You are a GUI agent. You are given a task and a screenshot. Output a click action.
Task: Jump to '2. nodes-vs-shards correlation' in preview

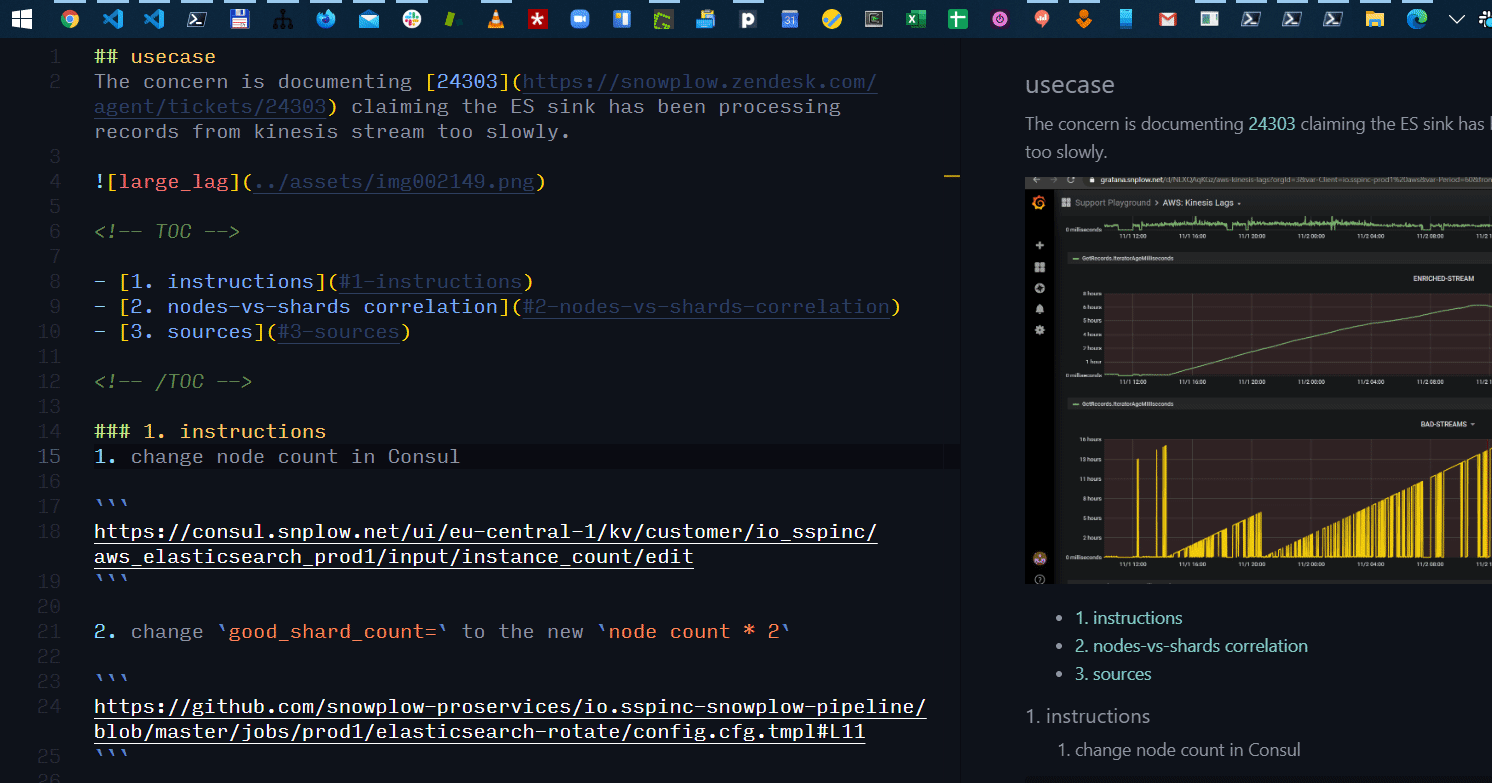click(x=1191, y=646)
